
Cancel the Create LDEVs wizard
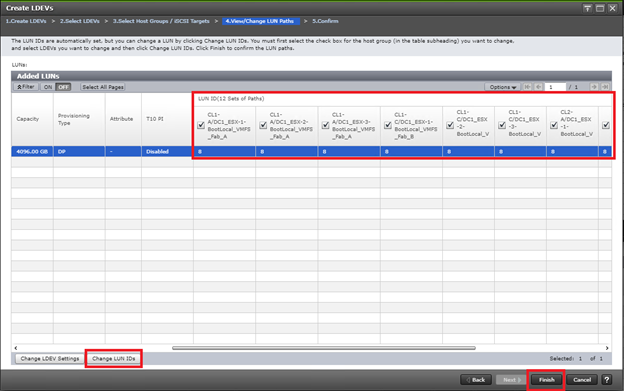point(582,380)
